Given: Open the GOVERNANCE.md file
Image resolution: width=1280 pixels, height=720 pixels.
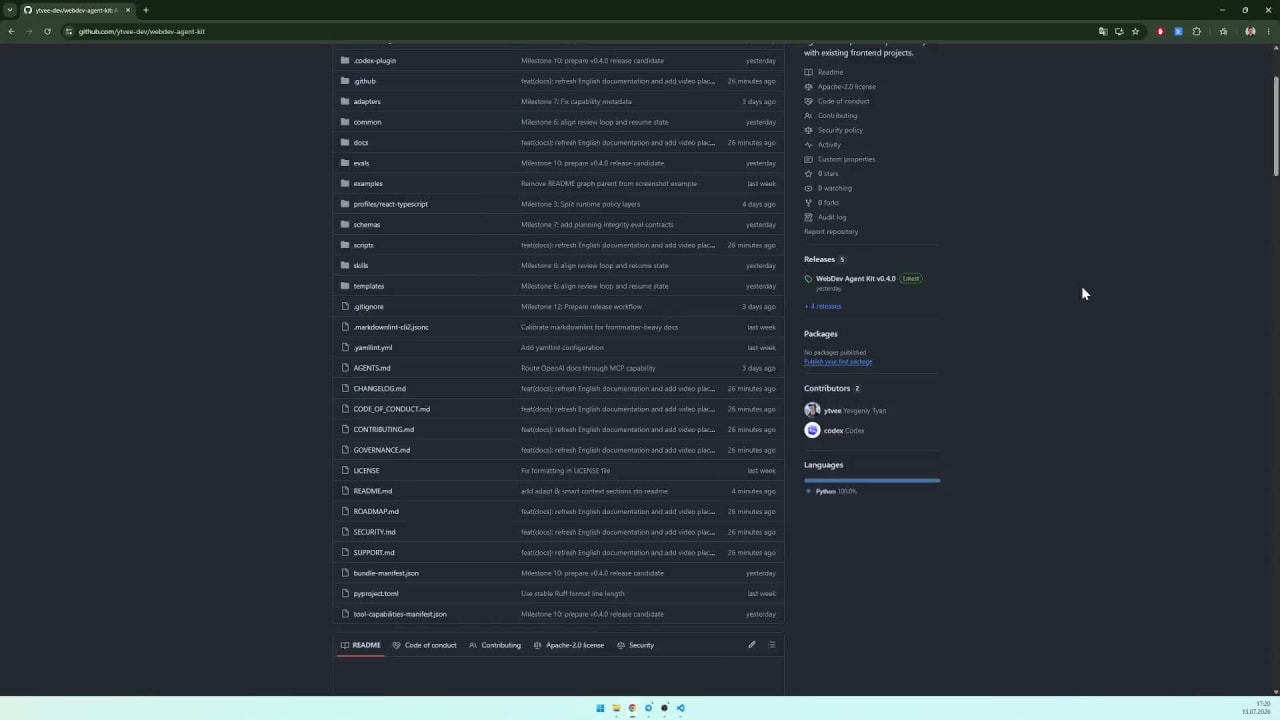Looking at the screenshot, I should pyautogui.click(x=381, y=450).
